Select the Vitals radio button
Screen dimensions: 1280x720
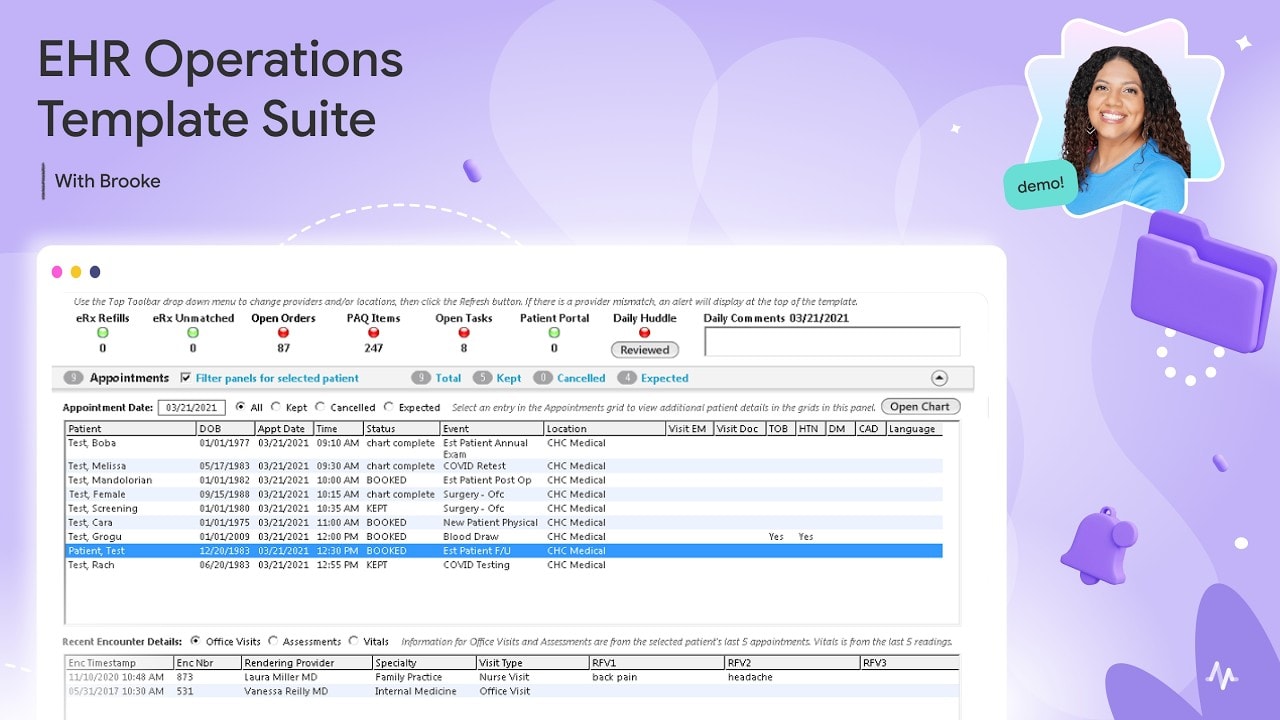click(x=353, y=641)
